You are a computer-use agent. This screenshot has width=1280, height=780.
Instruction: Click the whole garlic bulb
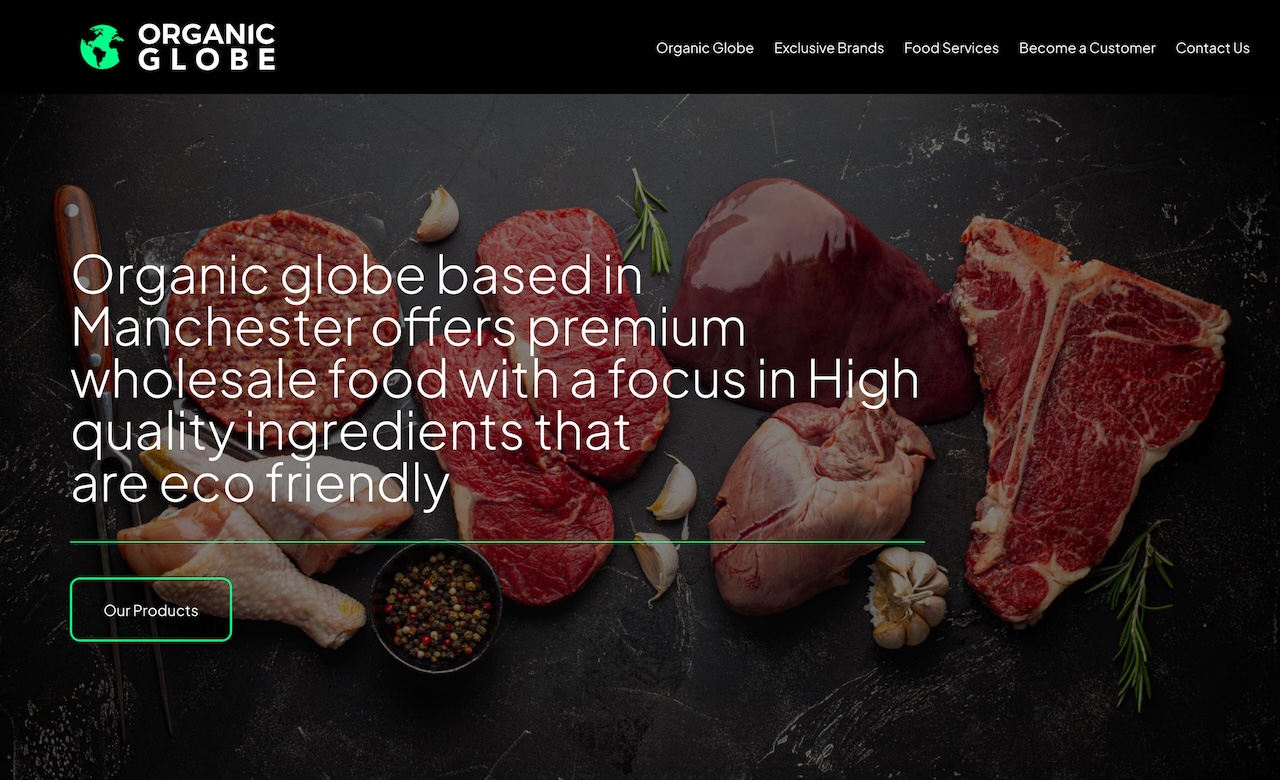906,597
